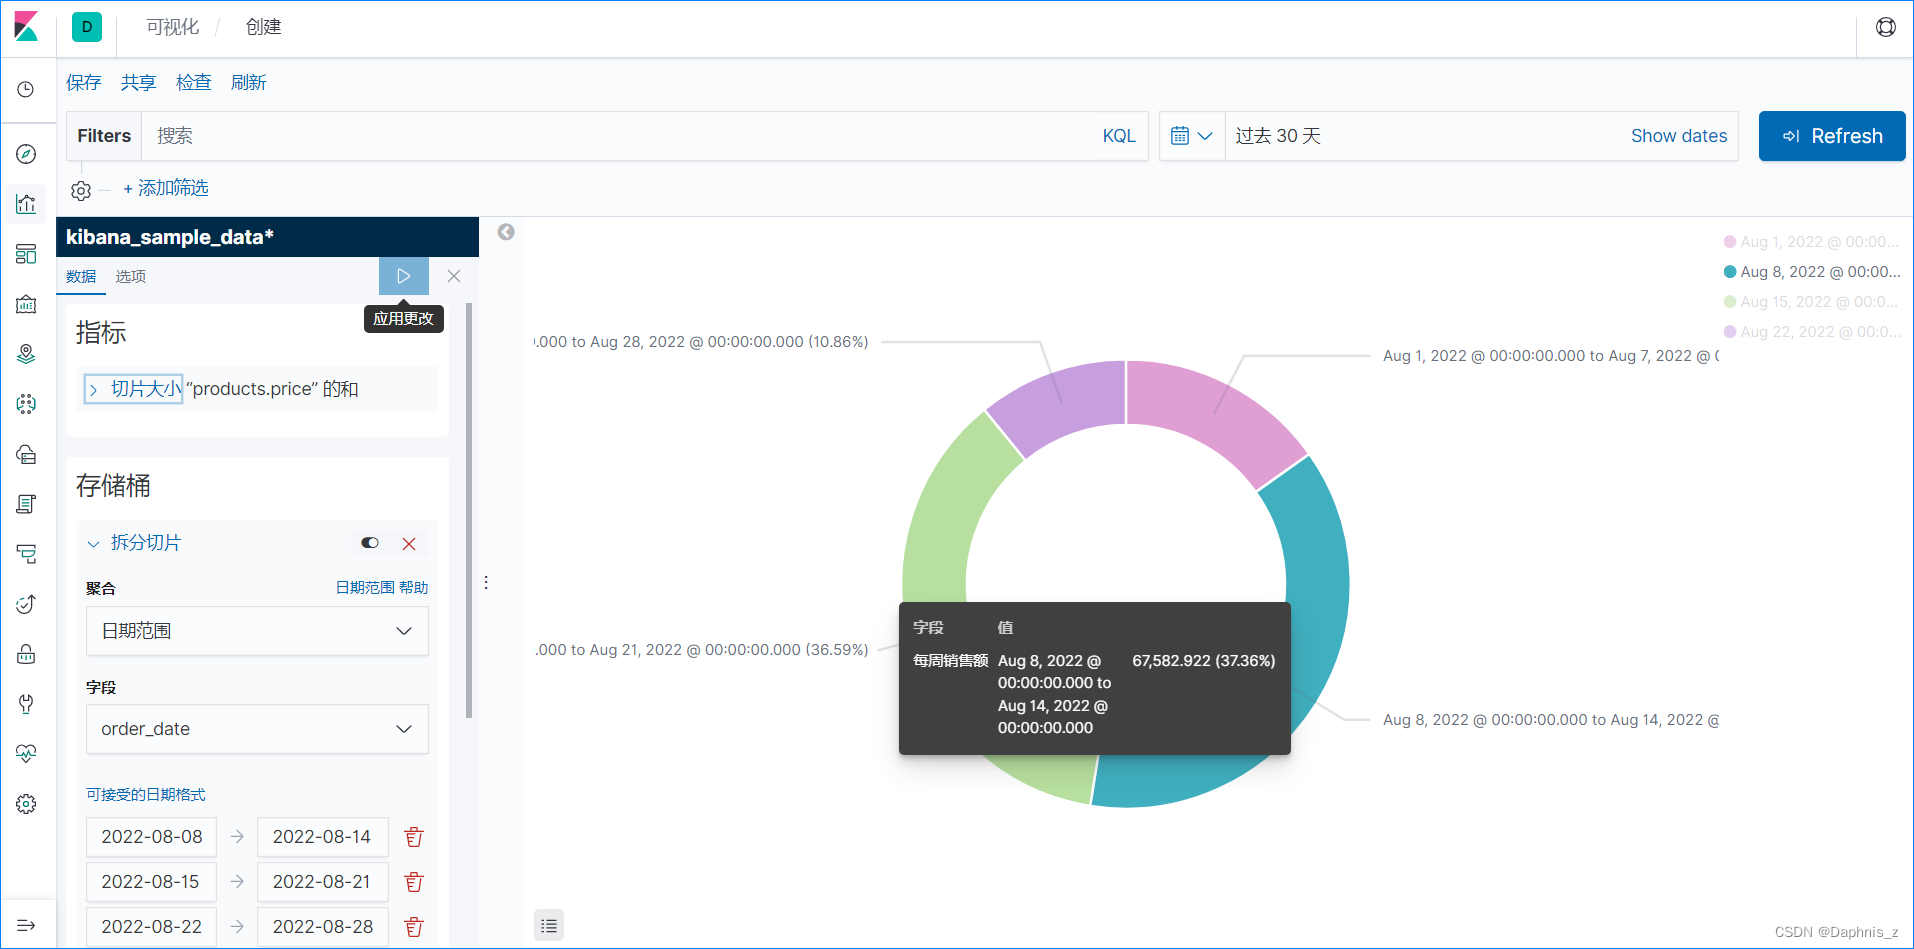Click the apply changes play button
Screen dimensions: 1914x949
click(x=404, y=276)
